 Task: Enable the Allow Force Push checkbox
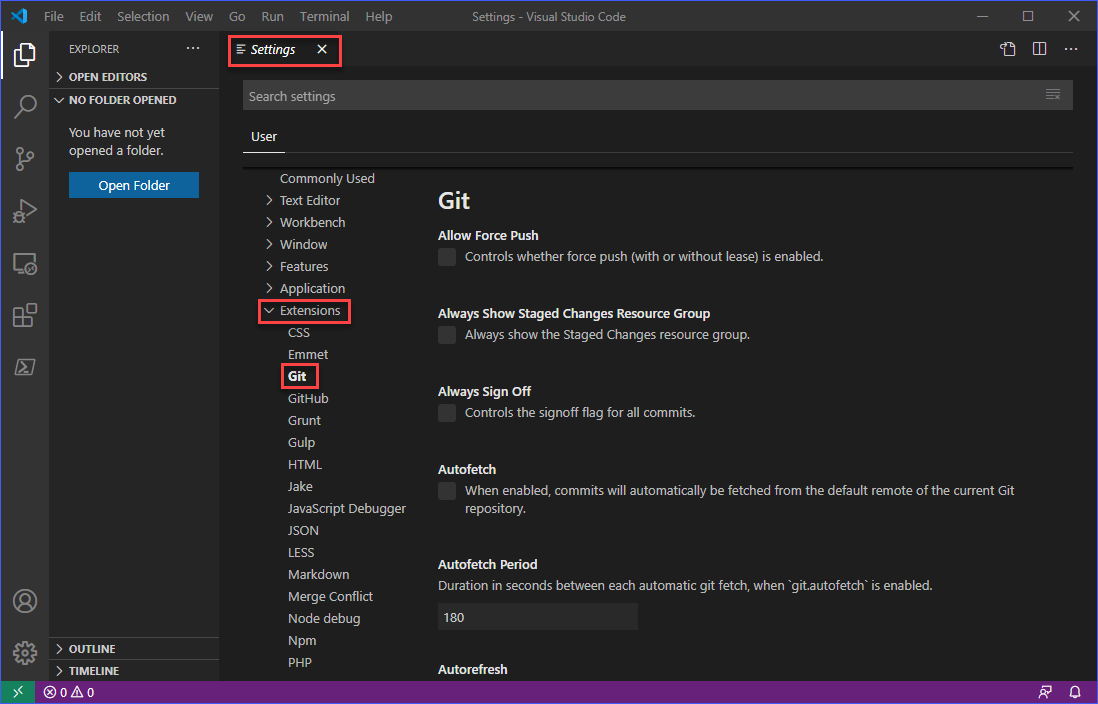[446, 257]
